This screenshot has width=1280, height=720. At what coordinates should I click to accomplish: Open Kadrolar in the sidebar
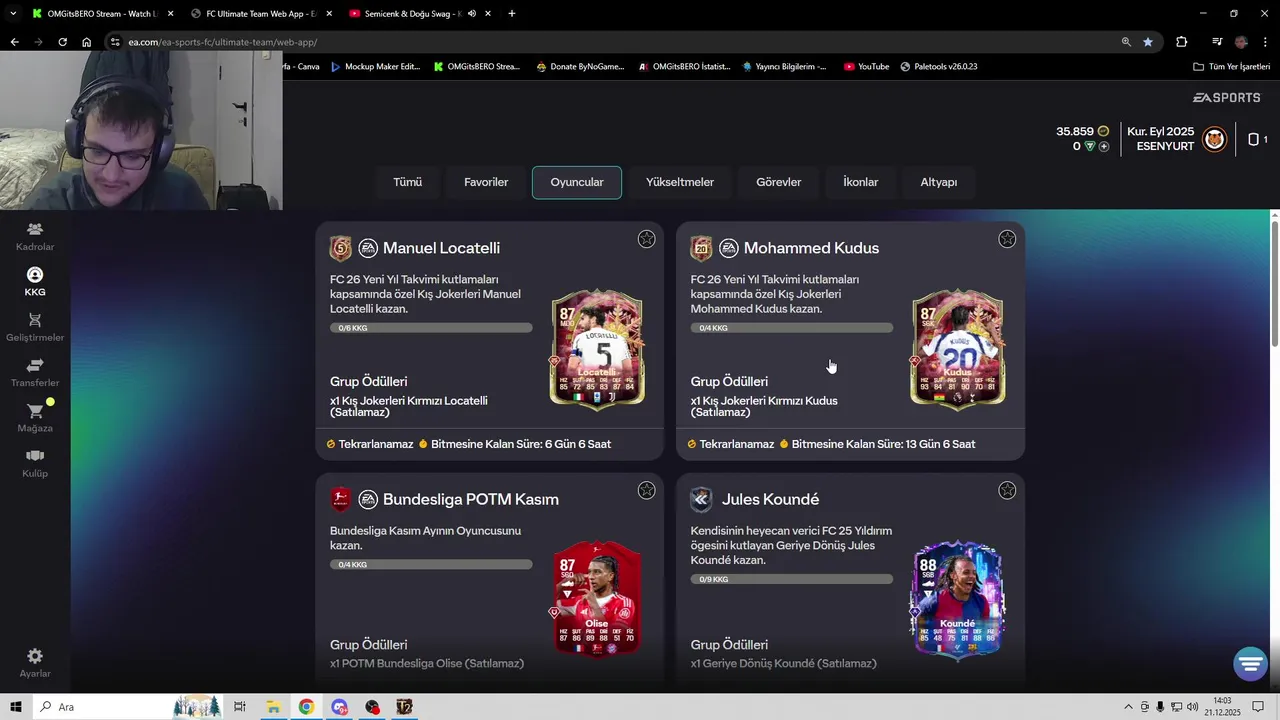pos(35,237)
